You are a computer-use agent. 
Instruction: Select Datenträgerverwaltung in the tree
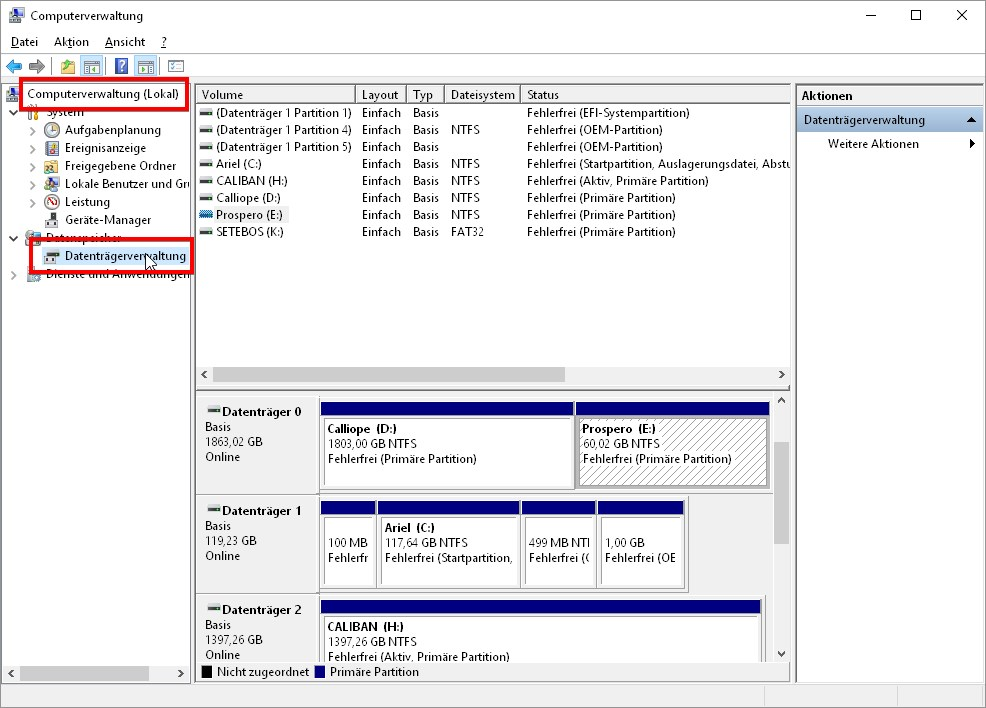pyautogui.click(x=125, y=256)
